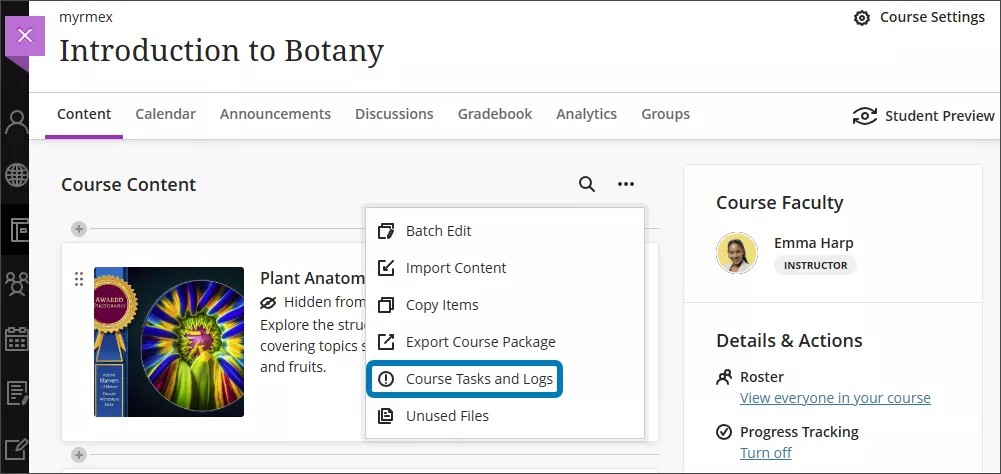Open the three-dot more options menu
The width and height of the screenshot is (1001, 474).
tap(626, 184)
